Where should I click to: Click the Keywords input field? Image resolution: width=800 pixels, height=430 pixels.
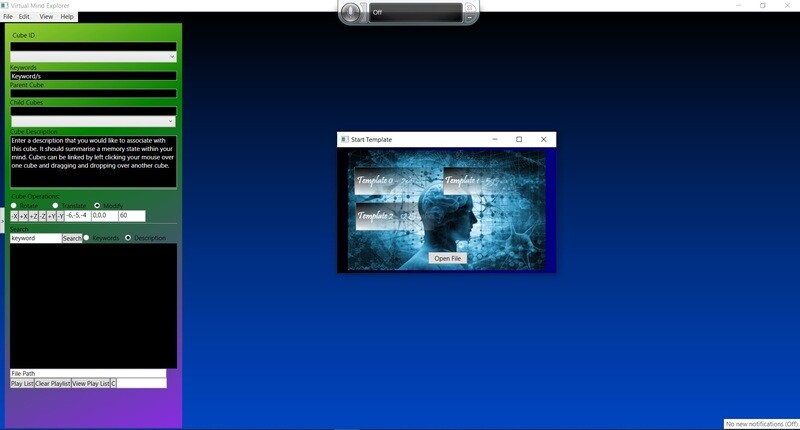point(93,76)
